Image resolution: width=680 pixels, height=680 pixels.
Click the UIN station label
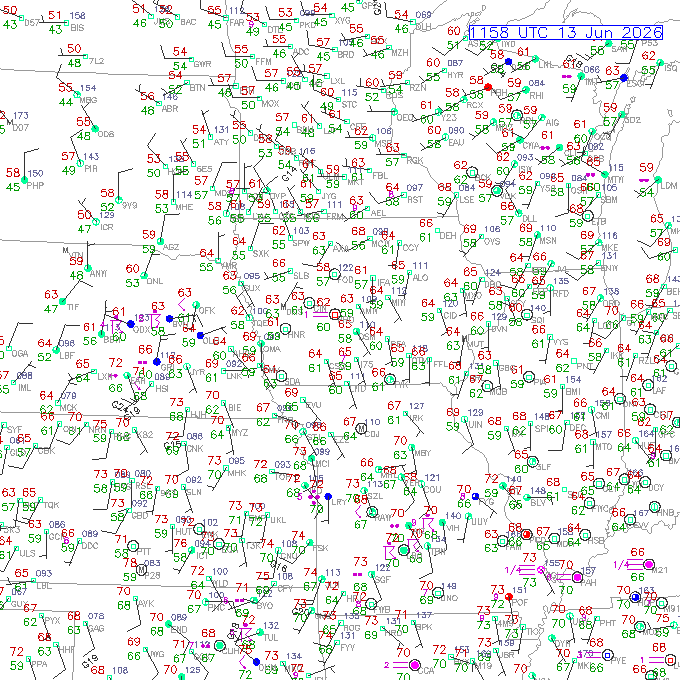tap(475, 425)
